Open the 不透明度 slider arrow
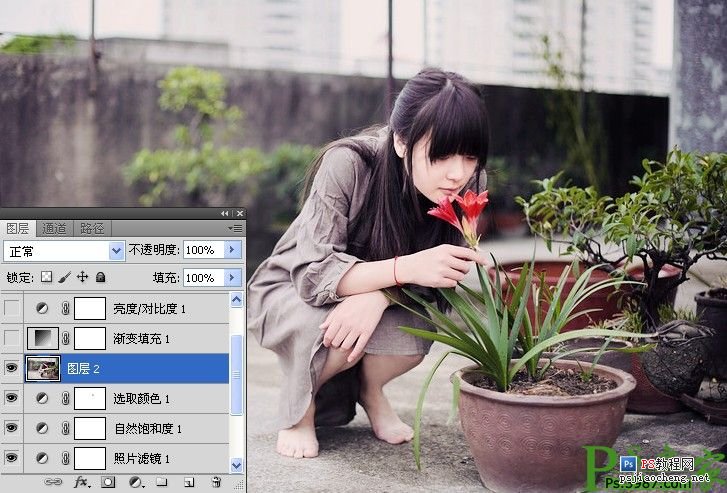Screen dimensions: 727x493 (x=233, y=250)
